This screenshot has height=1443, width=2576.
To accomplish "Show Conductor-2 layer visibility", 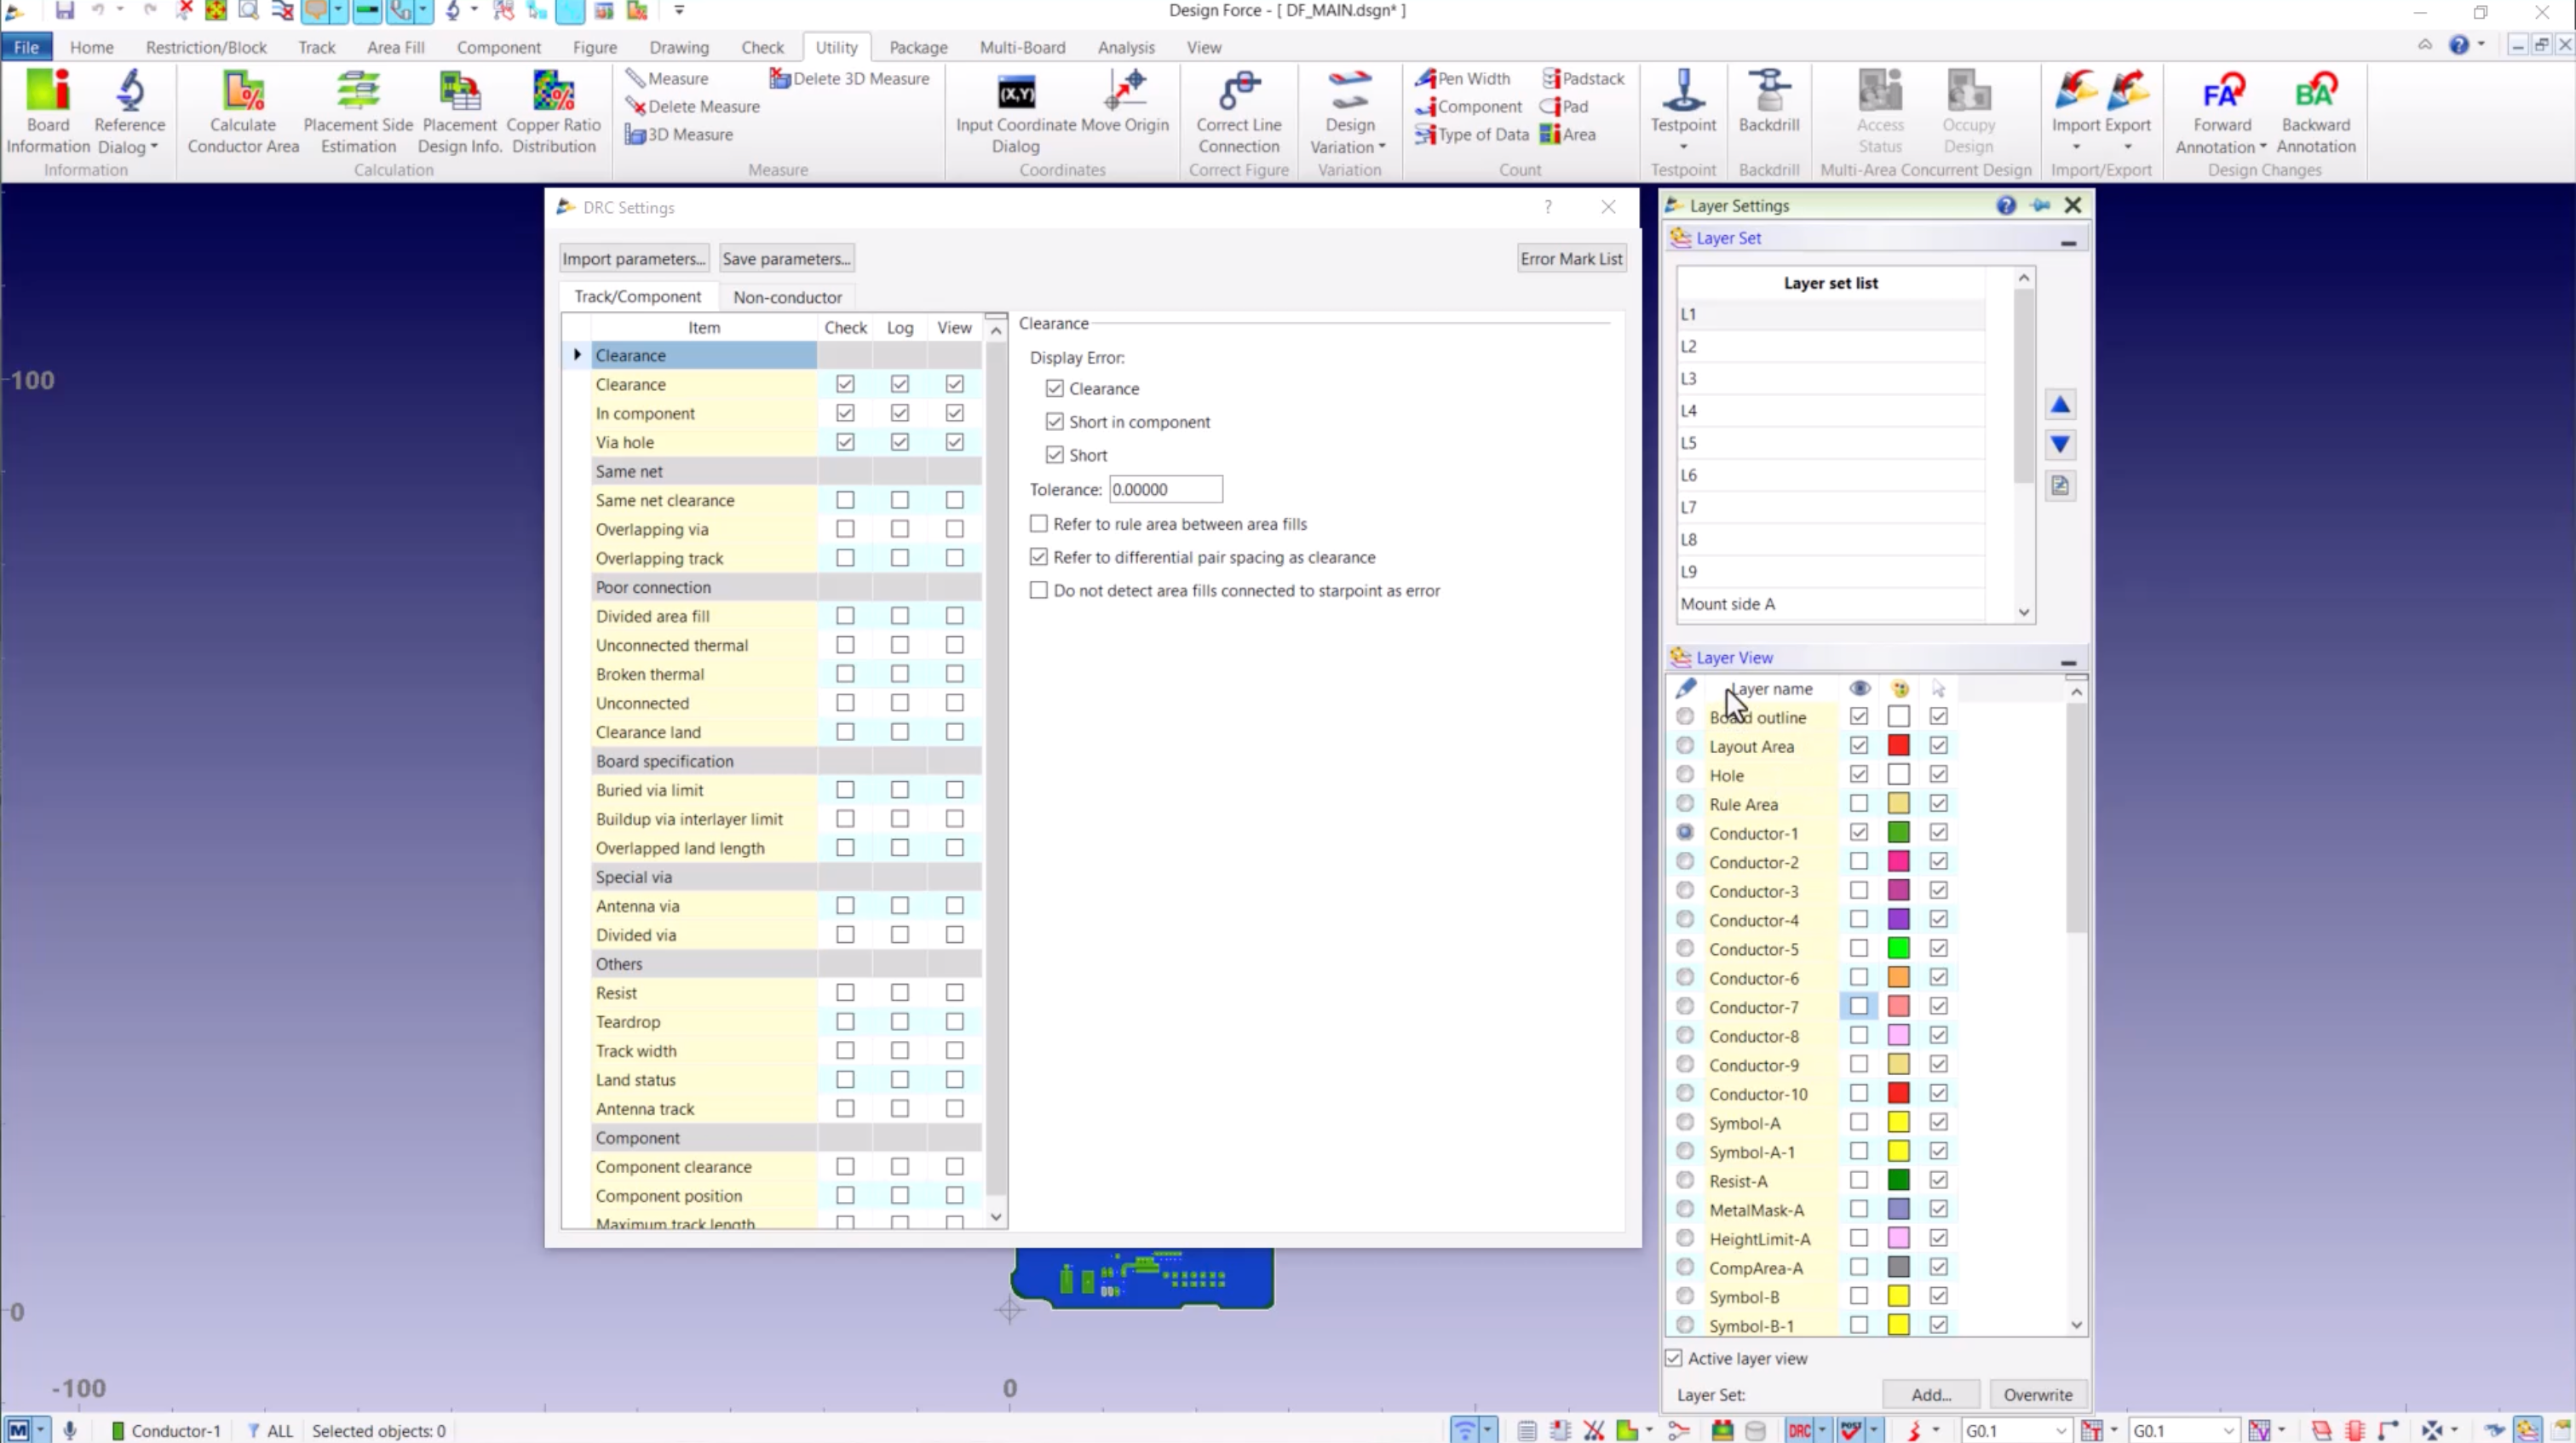I will 1858,861.
